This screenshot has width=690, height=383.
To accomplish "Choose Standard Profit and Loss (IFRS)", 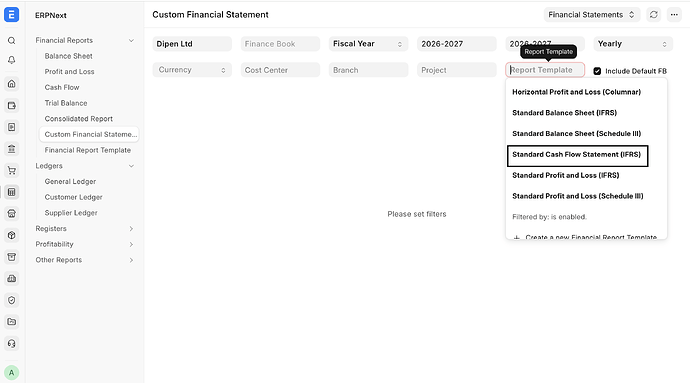I will click(586, 175).
